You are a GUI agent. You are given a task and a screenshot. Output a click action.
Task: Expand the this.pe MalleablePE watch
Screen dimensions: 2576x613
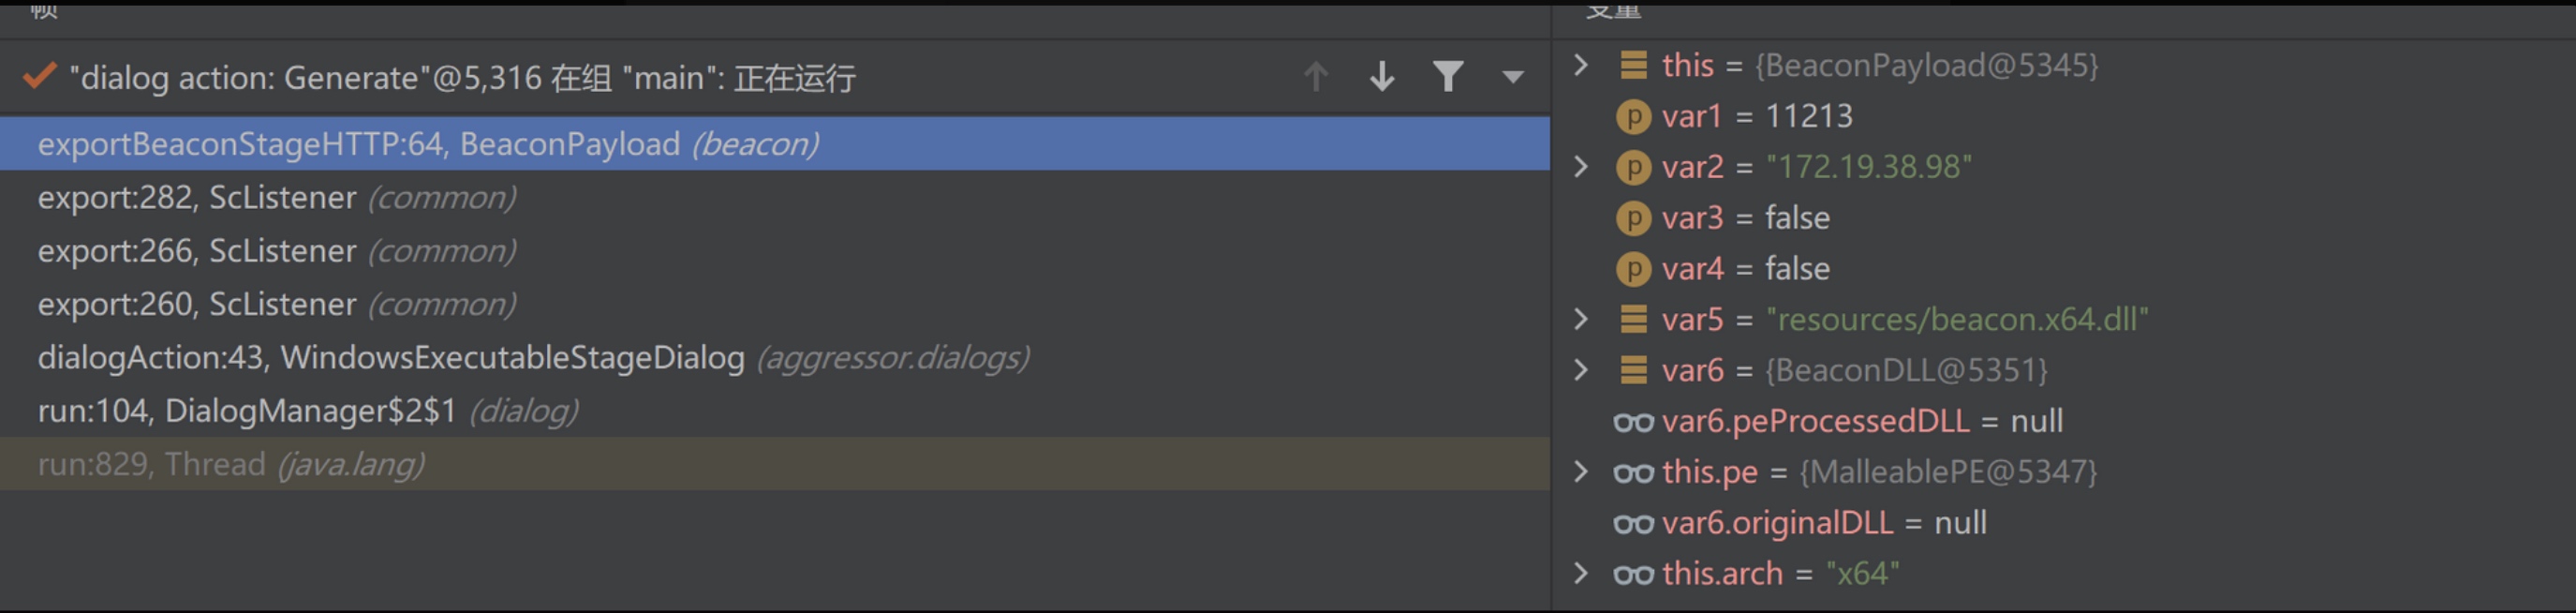pyautogui.click(x=1581, y=472)
